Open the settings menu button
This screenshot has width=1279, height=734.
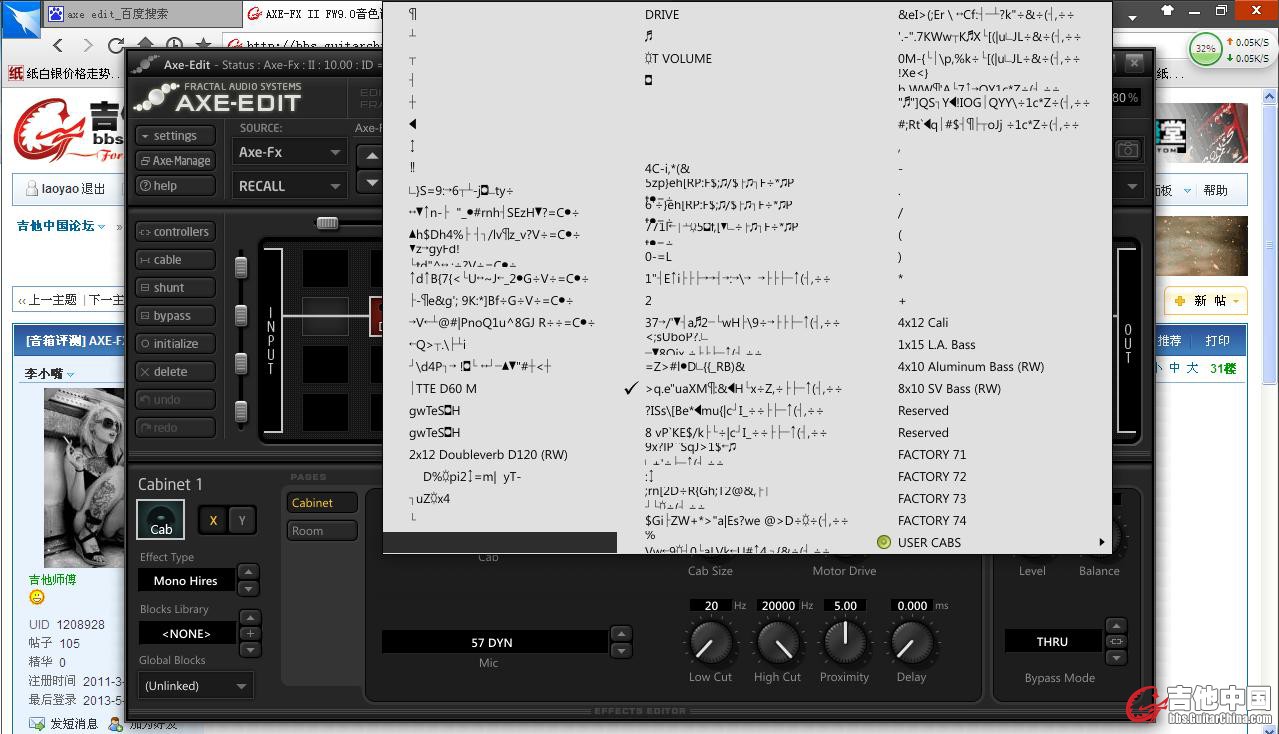click(x=176, y=136)
